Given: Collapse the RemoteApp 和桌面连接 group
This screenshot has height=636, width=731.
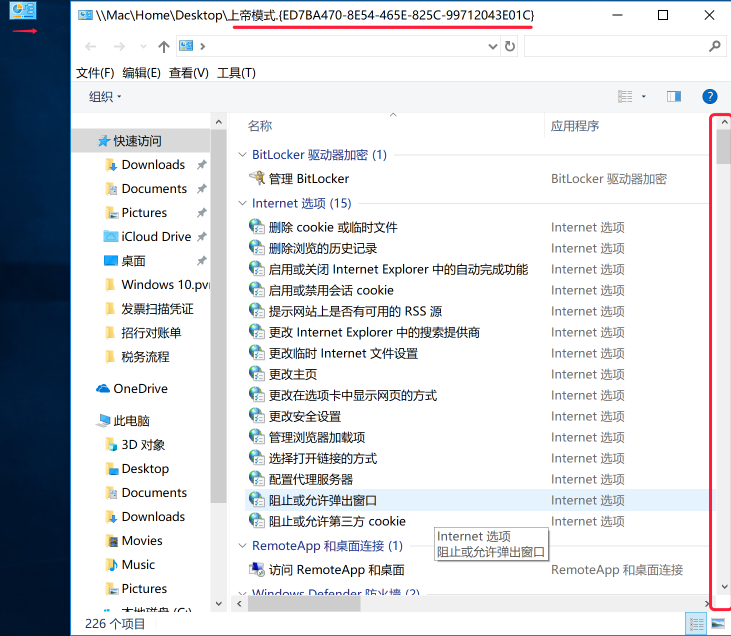Looking at the screenshot, I should tap(242, 546).
